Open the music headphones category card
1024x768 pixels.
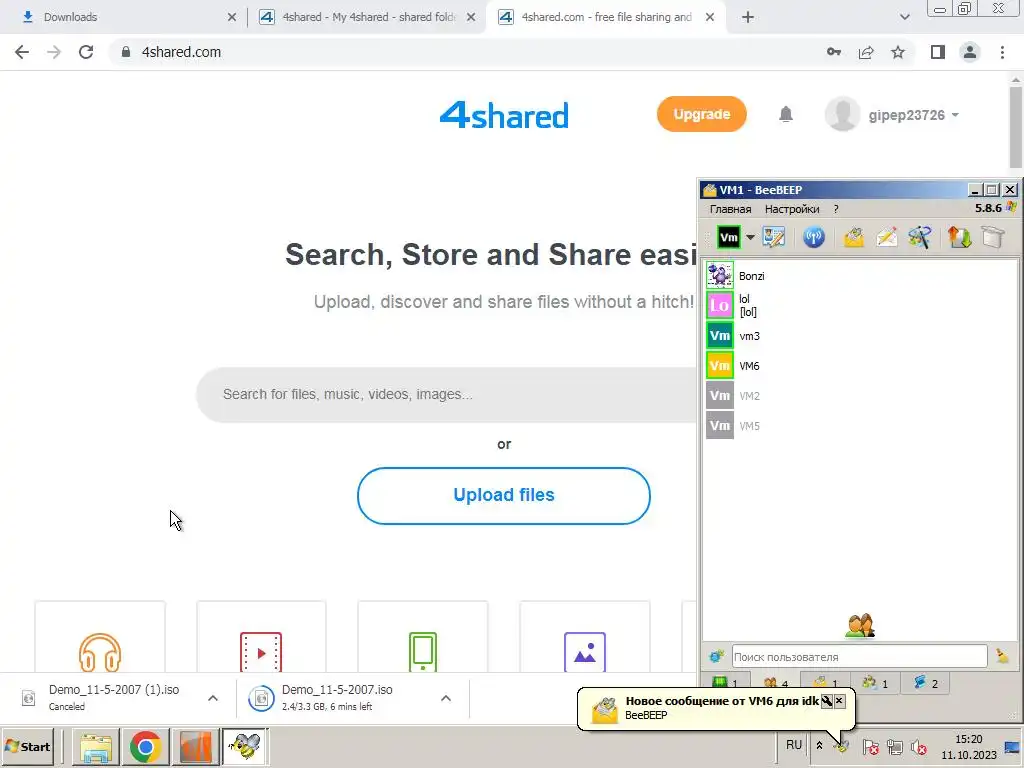[100, 637]
